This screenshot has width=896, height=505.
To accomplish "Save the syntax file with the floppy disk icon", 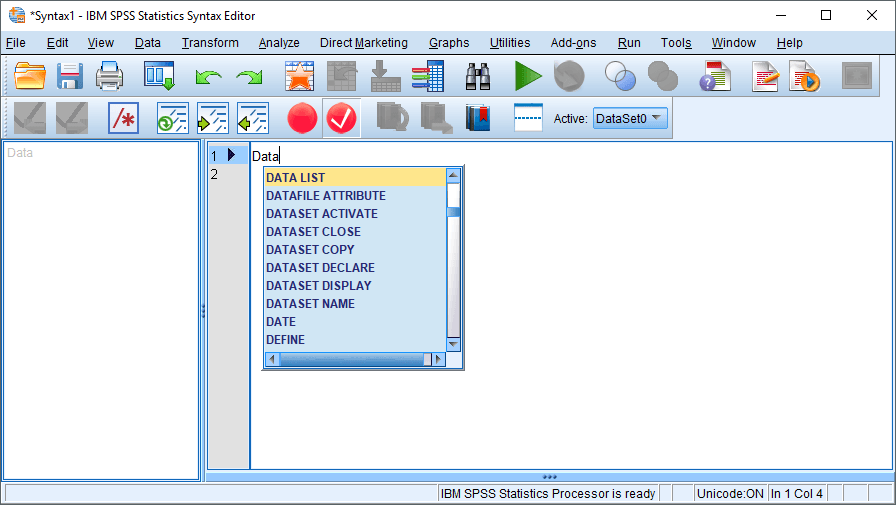I will pyautogui.click(x=69, y=76).
